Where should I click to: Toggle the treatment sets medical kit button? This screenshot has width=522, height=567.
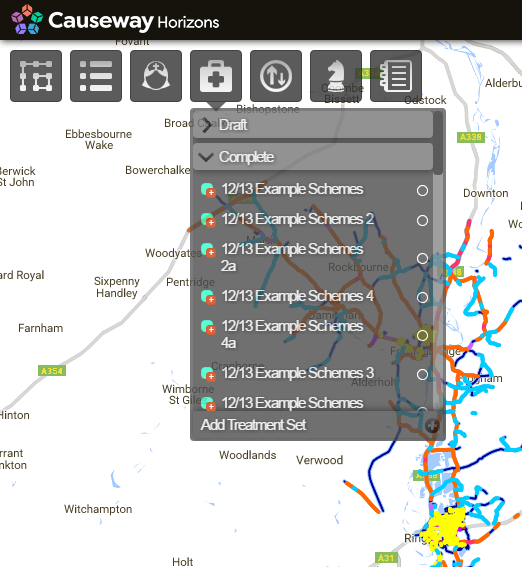point(216,76)
